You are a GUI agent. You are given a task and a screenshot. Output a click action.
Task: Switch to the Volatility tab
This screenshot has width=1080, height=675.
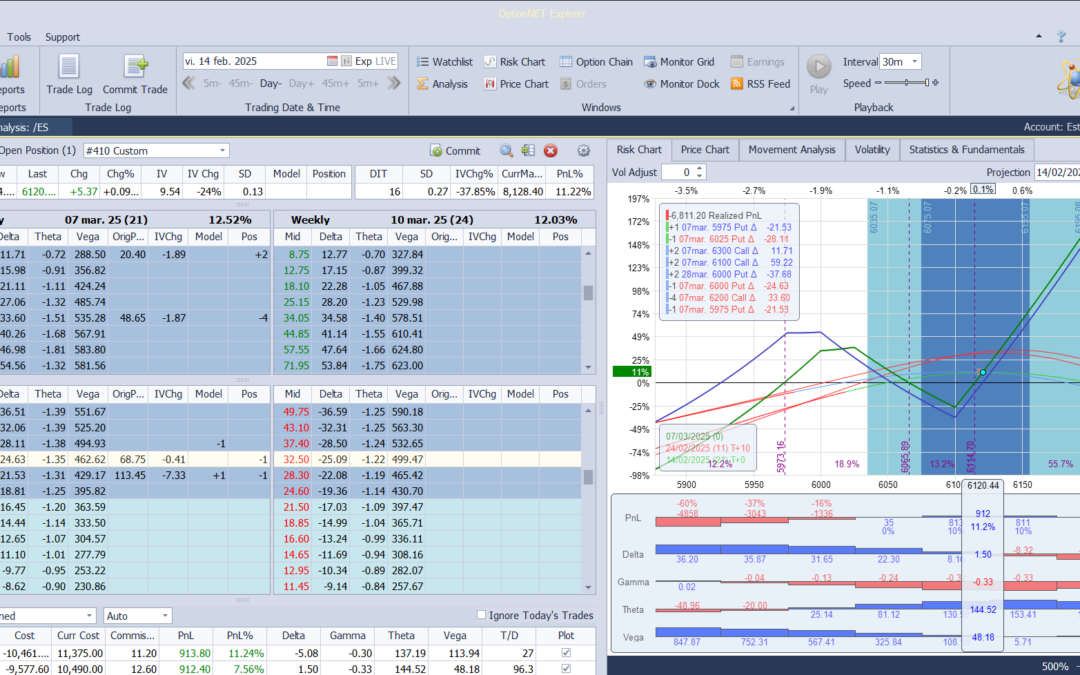click(872, 150)
